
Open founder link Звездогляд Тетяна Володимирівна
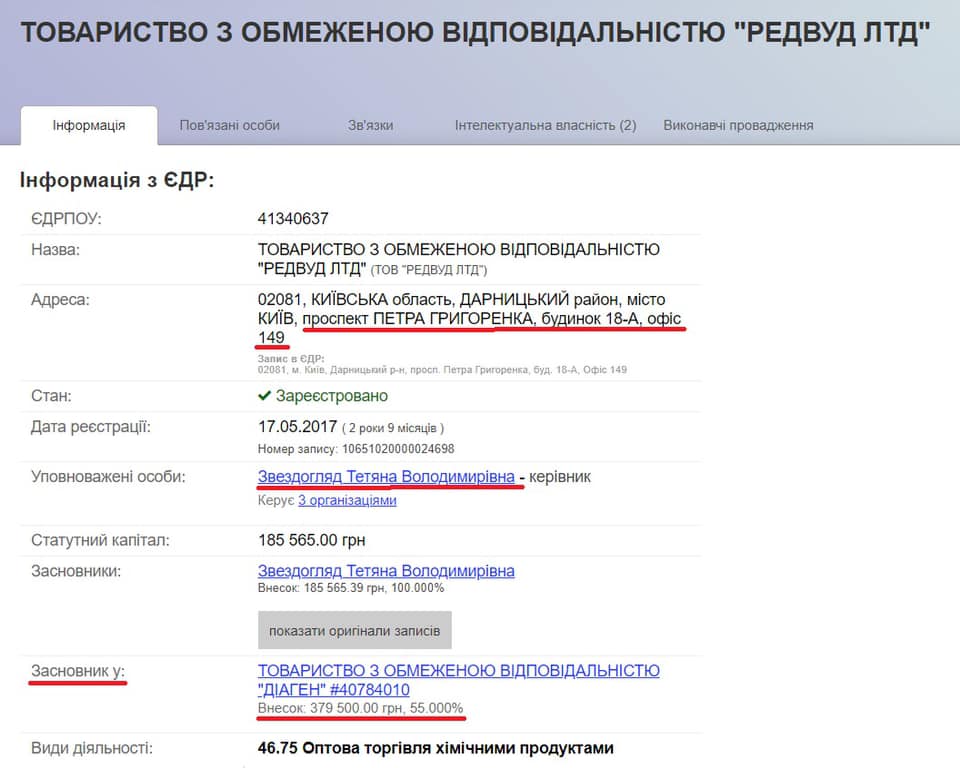[x=384, y=571]
